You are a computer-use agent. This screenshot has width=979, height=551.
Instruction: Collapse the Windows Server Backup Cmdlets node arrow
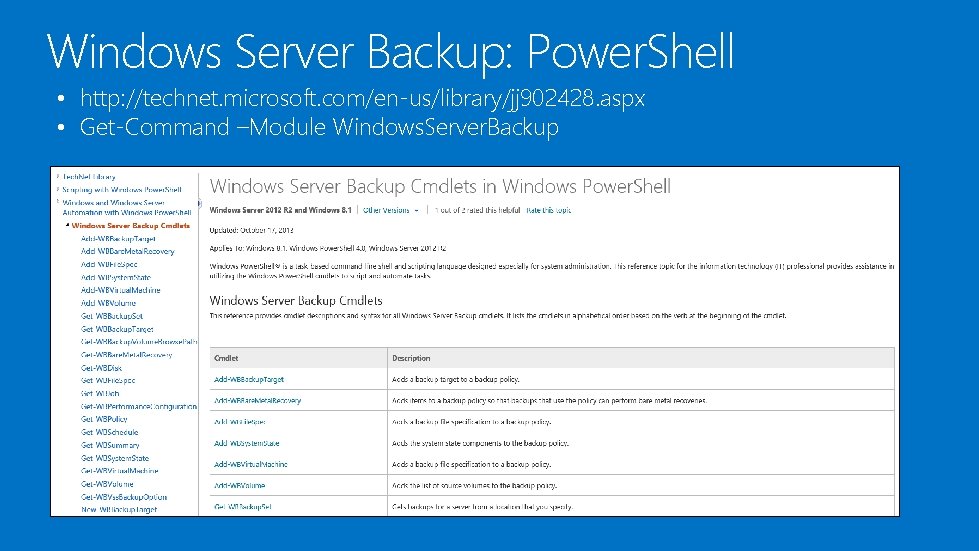(x=66, y=226)
